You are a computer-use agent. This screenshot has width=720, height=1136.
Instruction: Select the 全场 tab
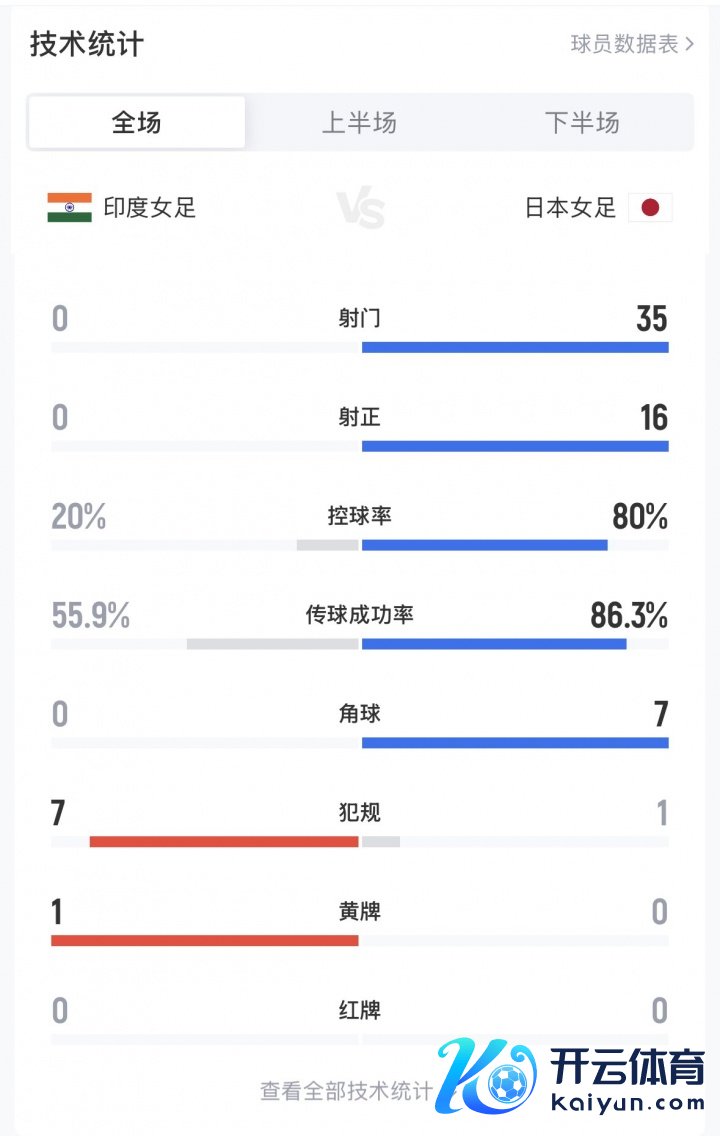pyautogui.click(x=137, y=123)
